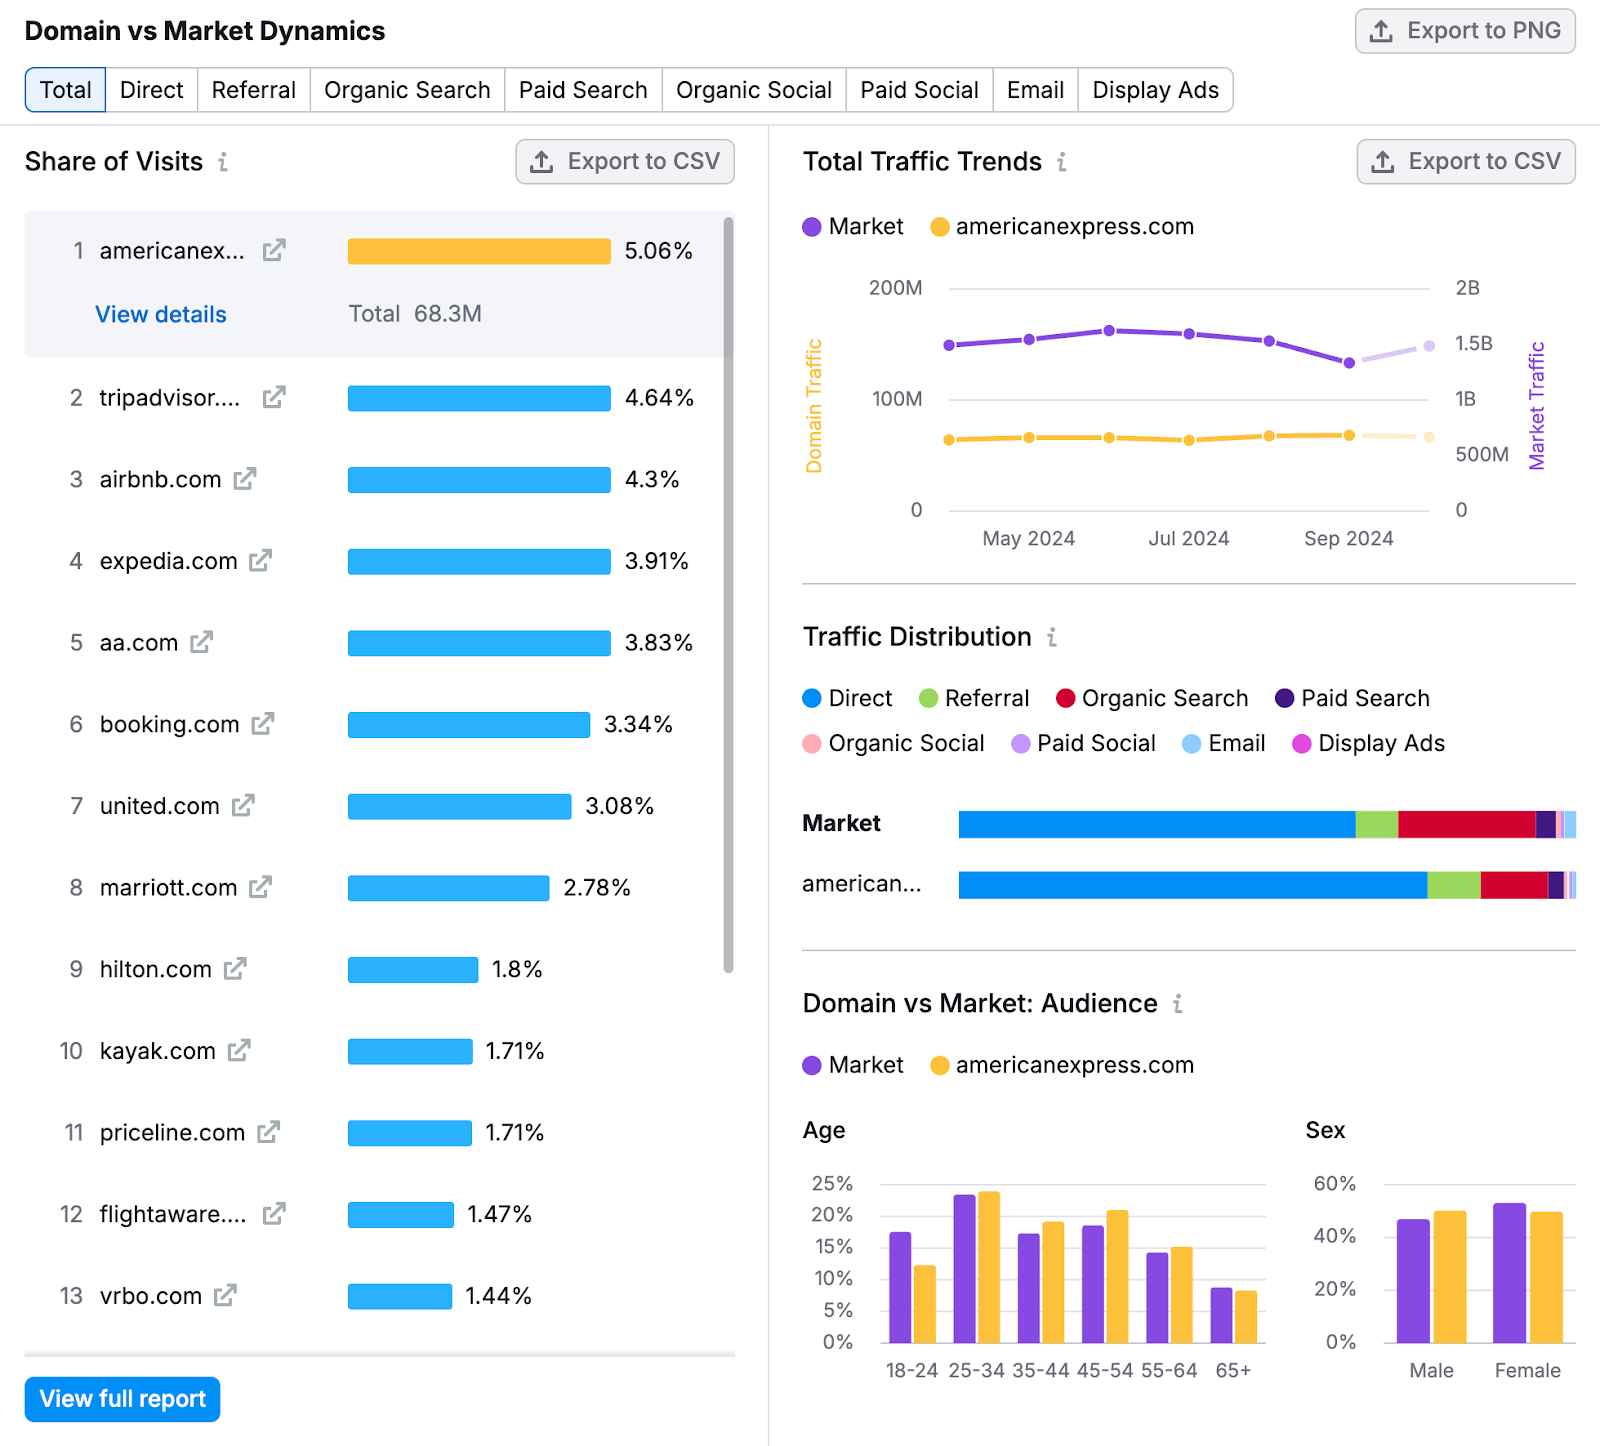Switch to the Display Ads tab
The height and width of the screenshot is (1446, 1600).
pyautogui.click(x=1155, y=90)
